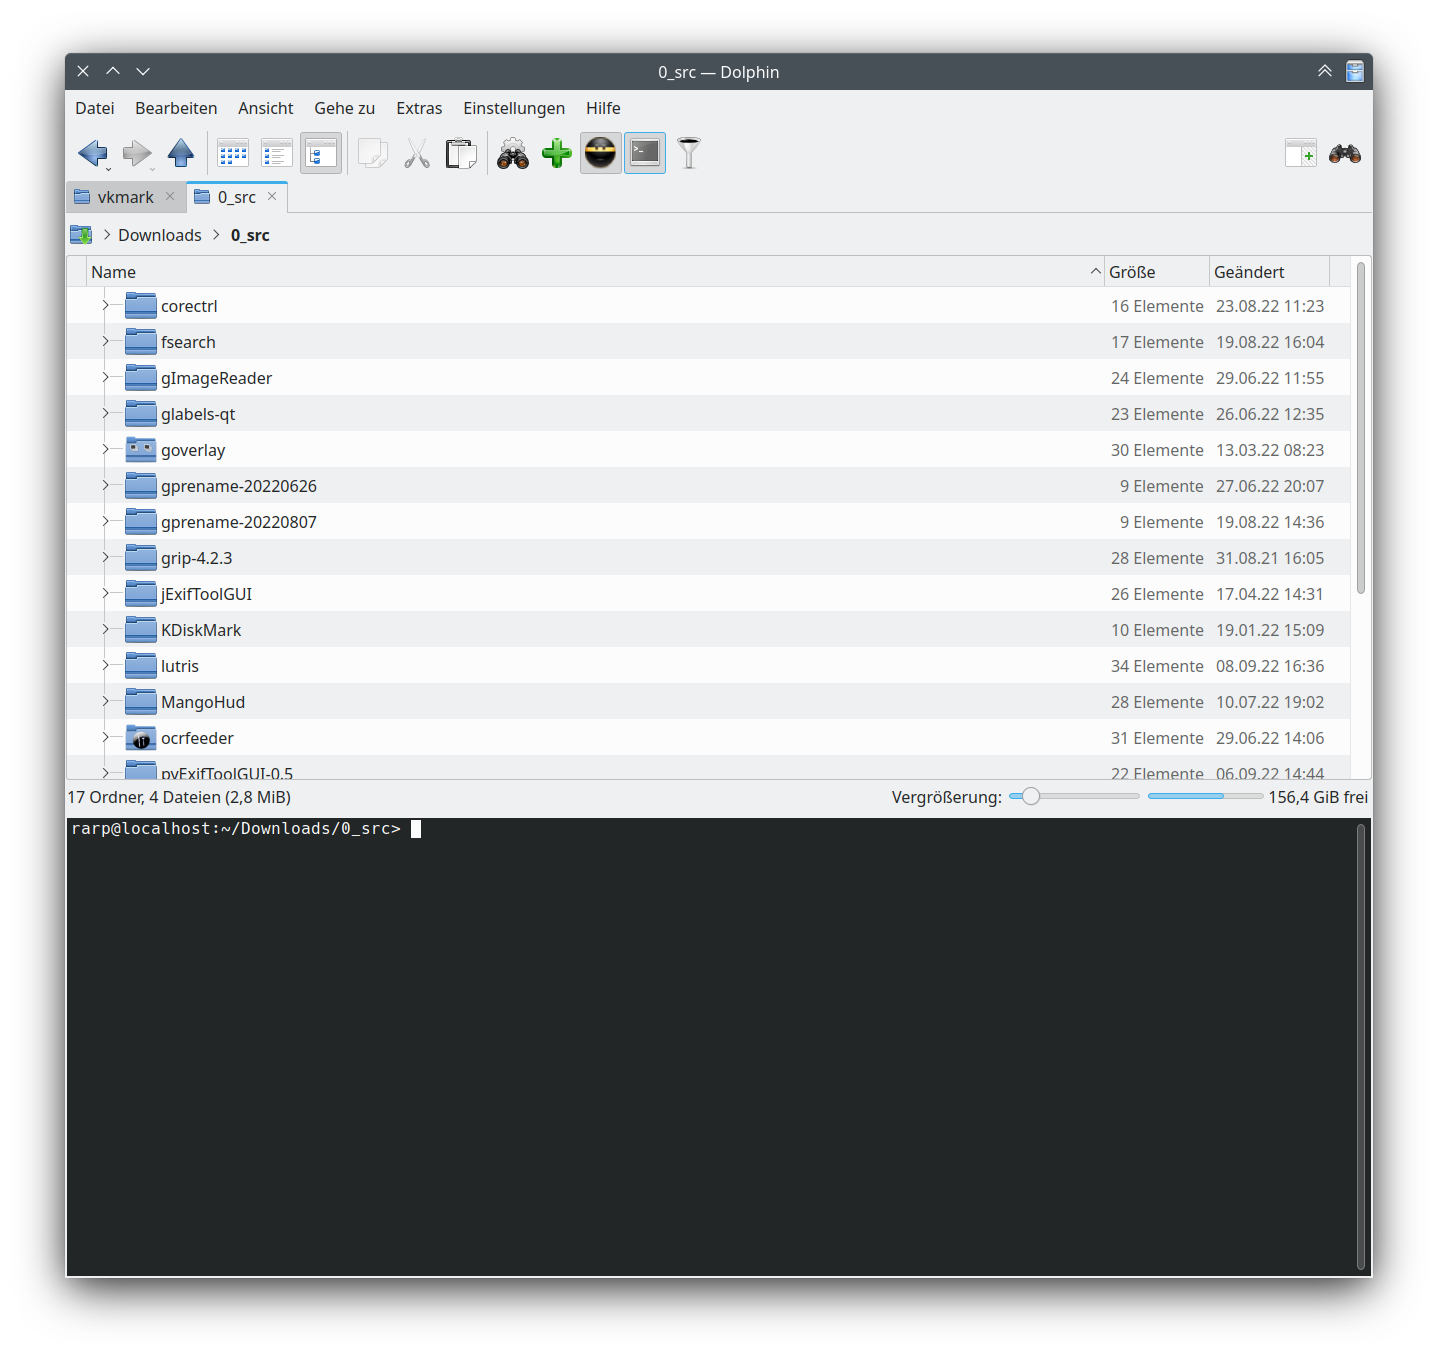The image size is (1438, 1355).
Task: Go forward using the grey right arrow
Action: (137, 153)
